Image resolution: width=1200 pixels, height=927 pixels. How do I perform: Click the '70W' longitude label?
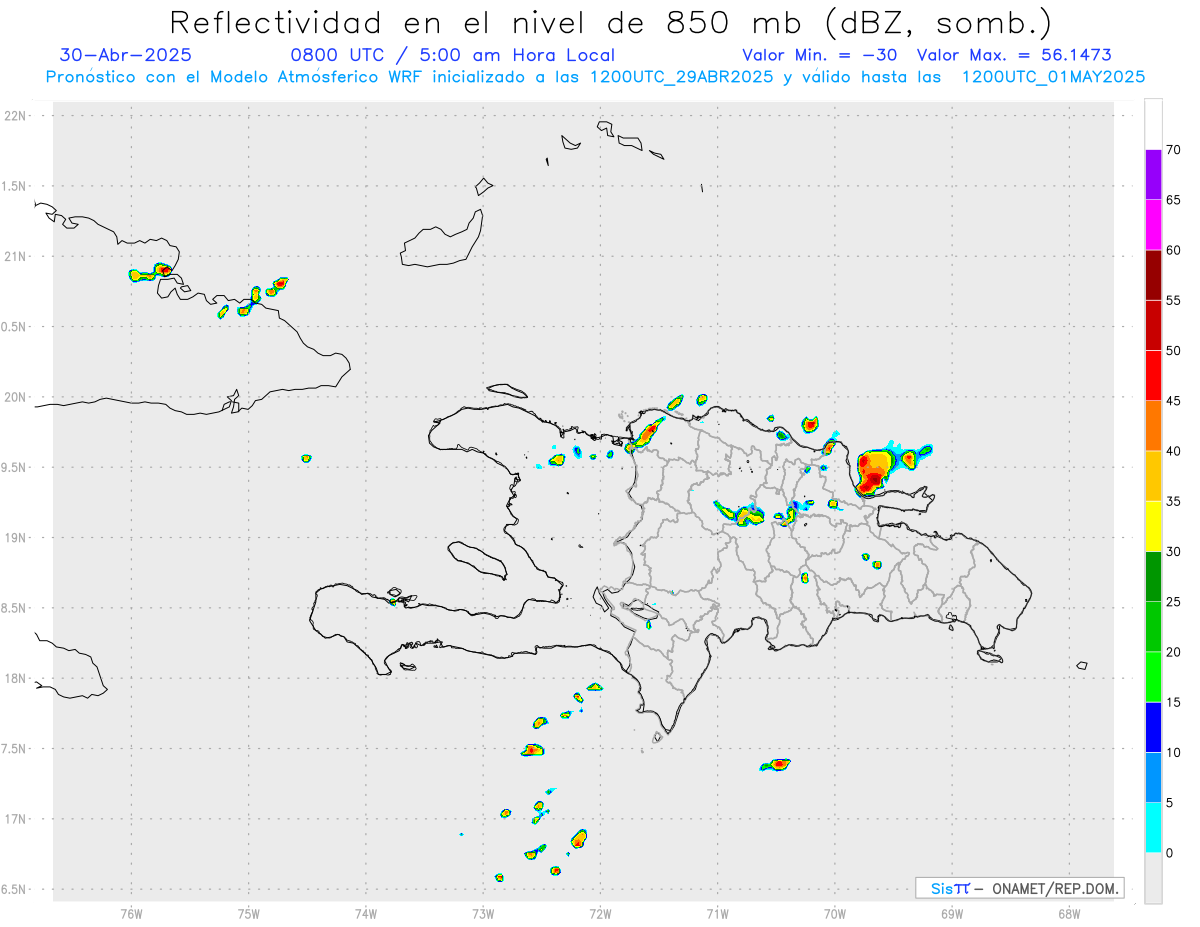tap(835, 913)
